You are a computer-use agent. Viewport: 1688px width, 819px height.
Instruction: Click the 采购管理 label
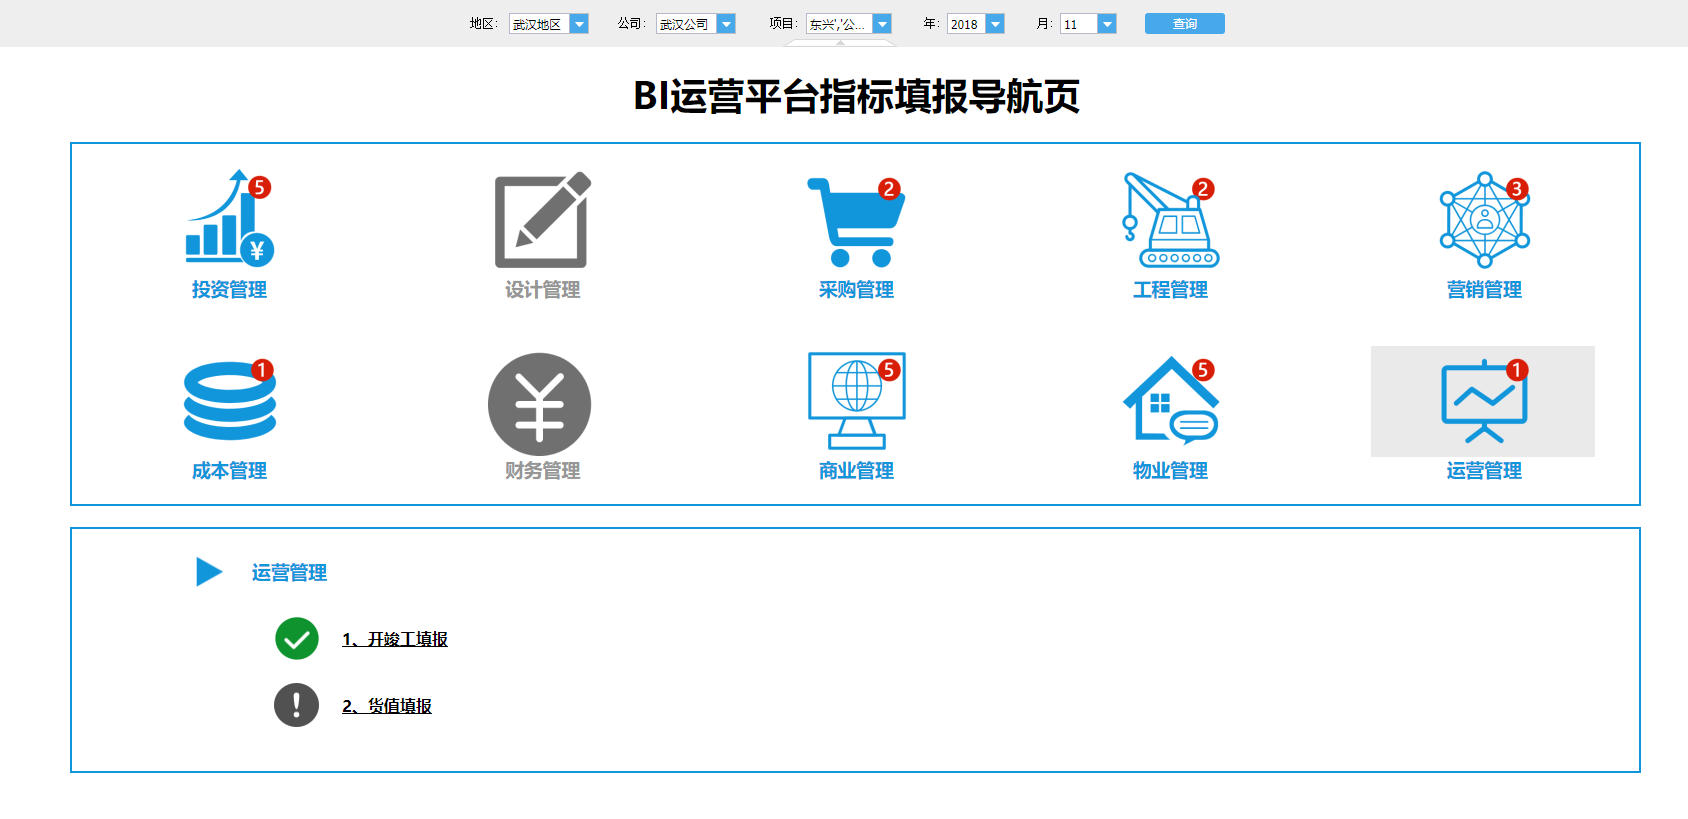tap(856, 290)
